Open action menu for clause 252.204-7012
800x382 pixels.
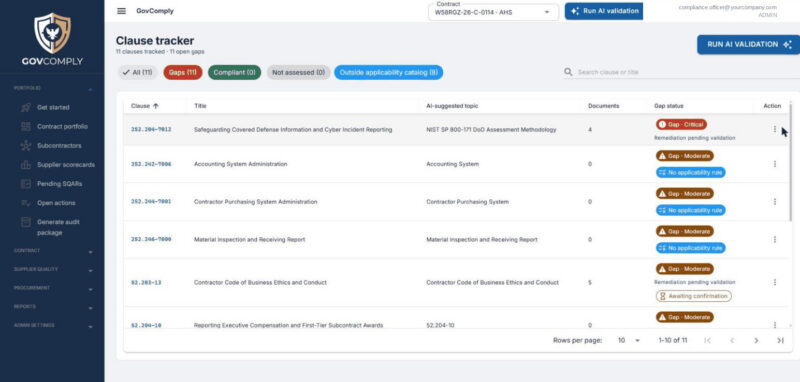774,129
